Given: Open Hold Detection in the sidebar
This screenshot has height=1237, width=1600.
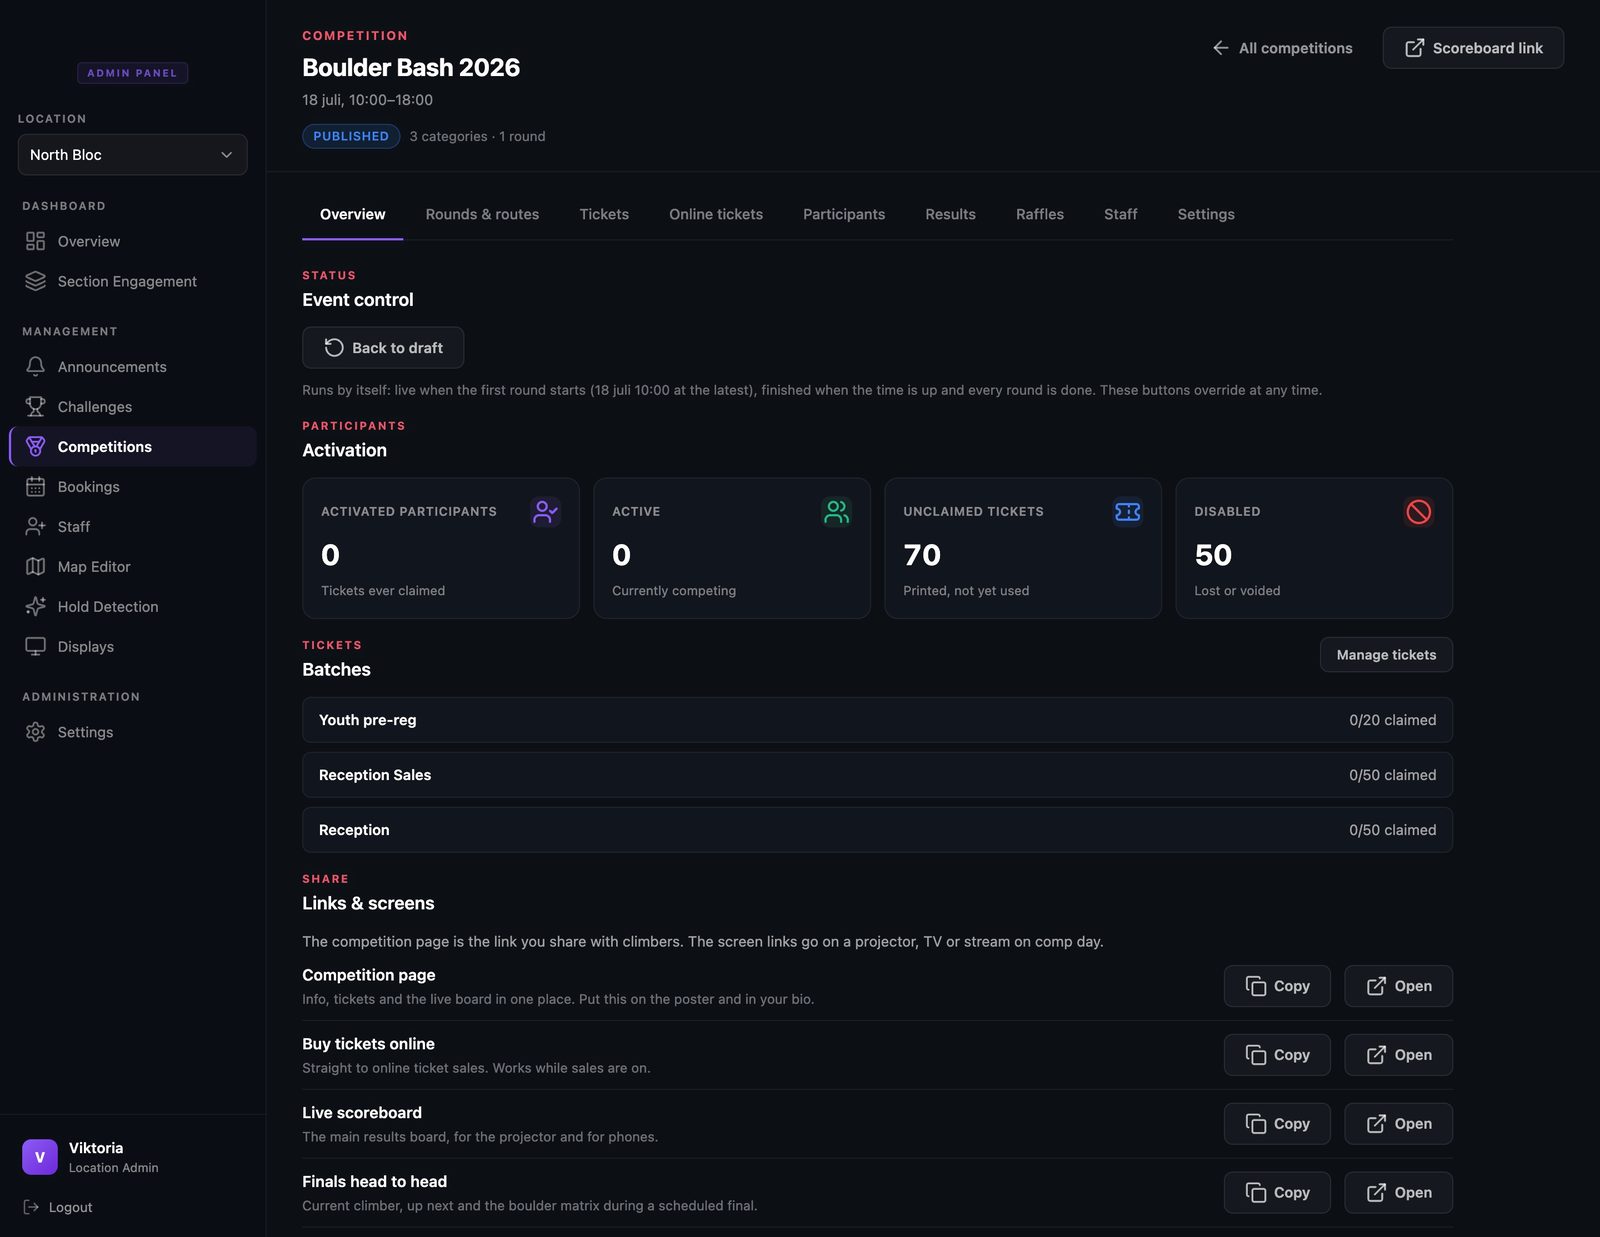Looking at the screenshot, I should coord(132,607).
